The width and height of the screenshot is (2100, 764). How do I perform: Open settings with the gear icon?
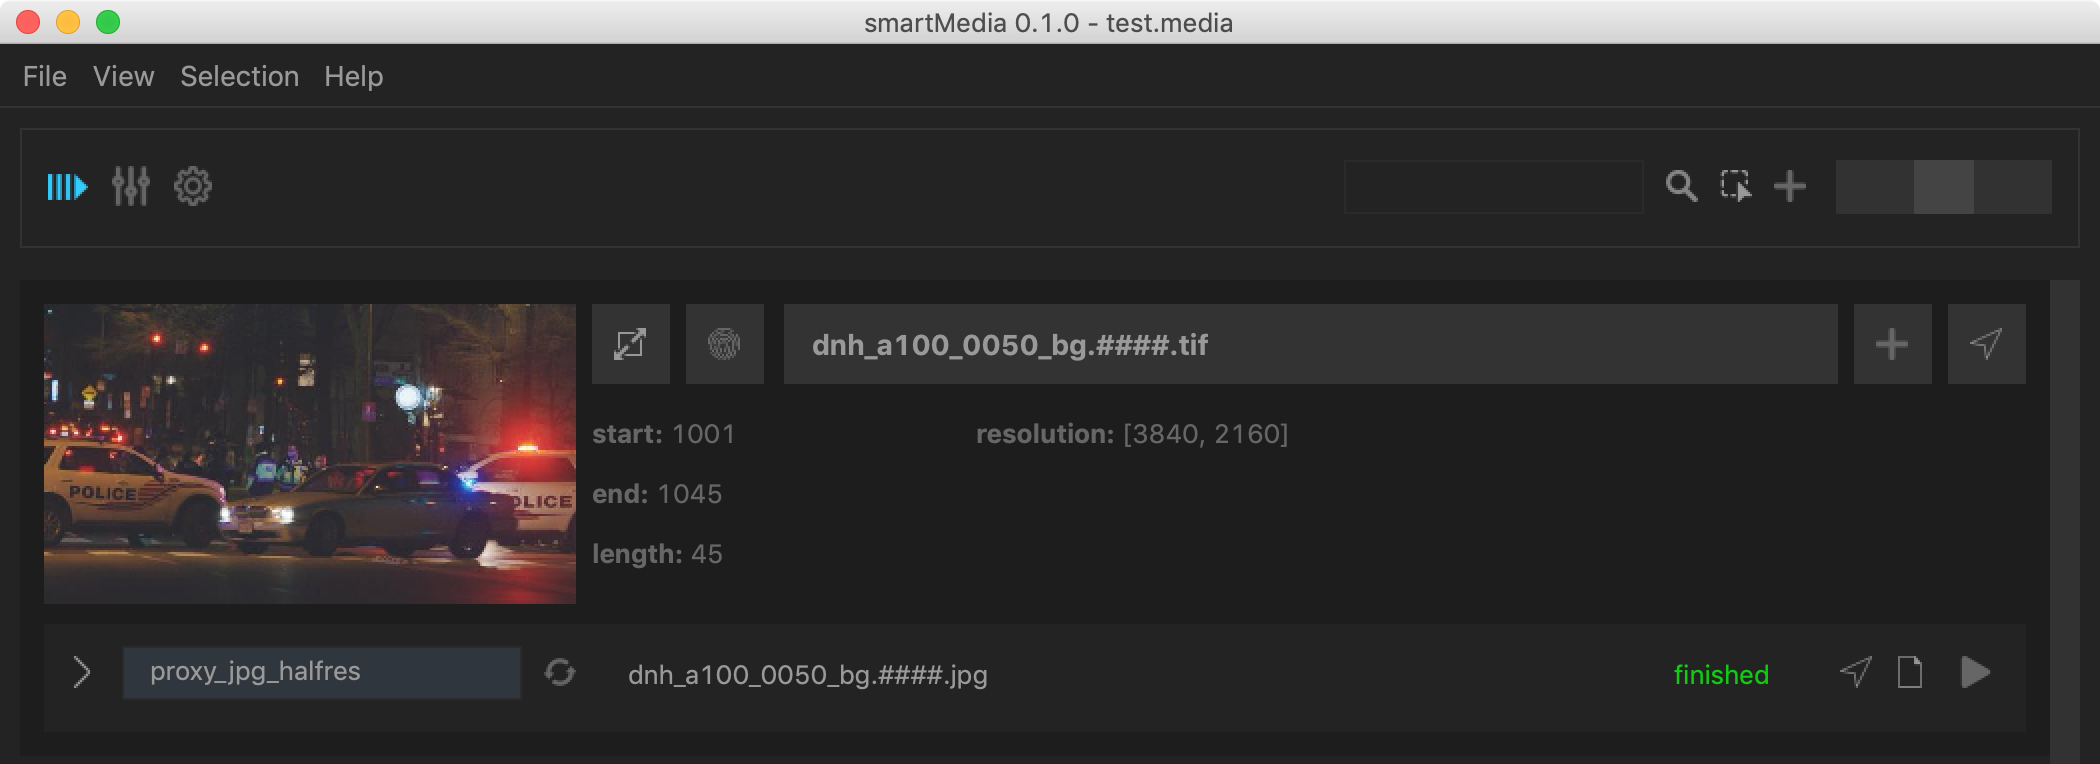(193, 187)
